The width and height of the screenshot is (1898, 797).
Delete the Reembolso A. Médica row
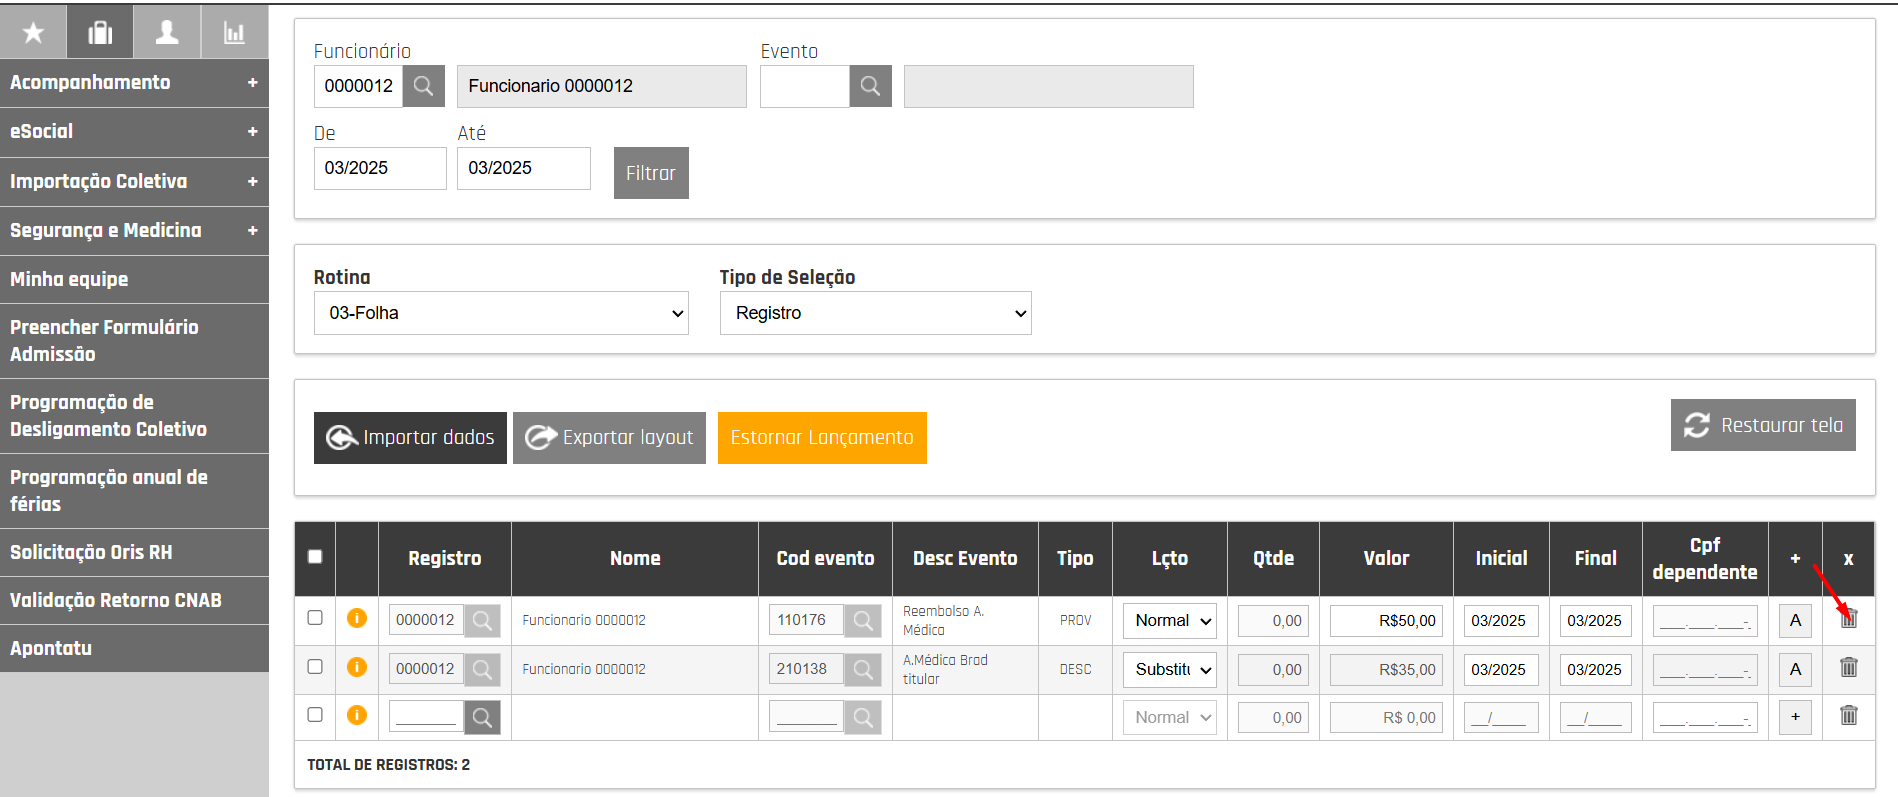click(1848, 619)
